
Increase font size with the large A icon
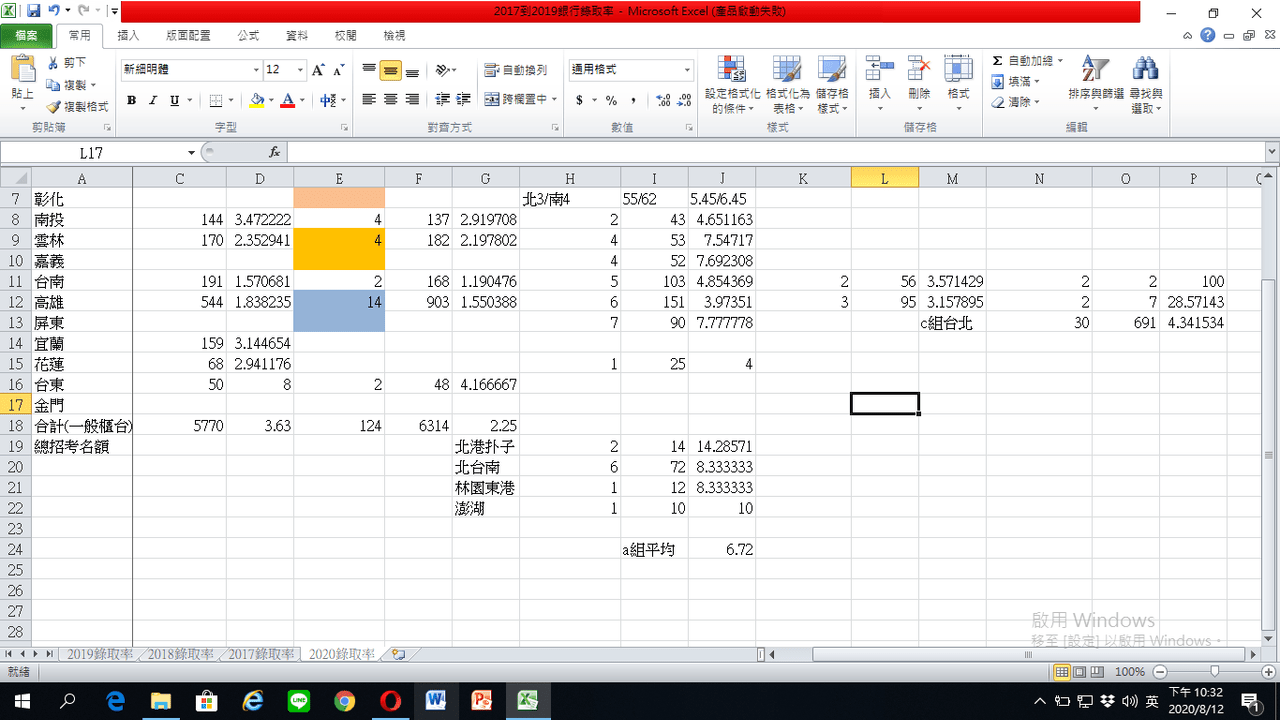[318, 70]
